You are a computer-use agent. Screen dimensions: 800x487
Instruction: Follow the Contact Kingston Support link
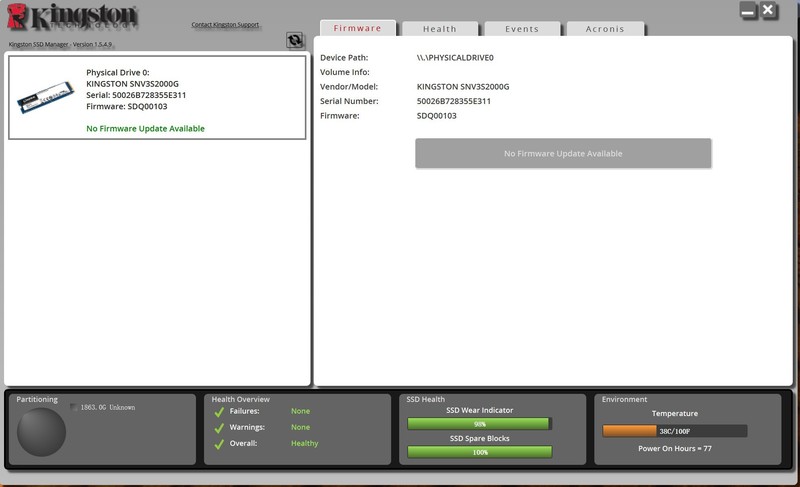[225, 24]
